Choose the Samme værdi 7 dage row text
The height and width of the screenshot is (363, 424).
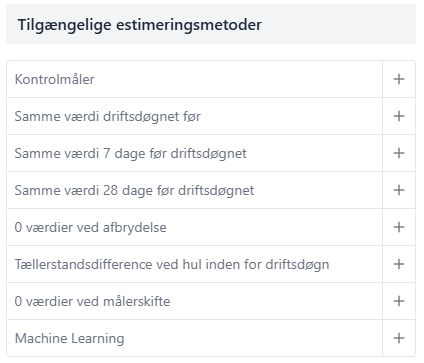pyautogui.click(x=131, y=154)
